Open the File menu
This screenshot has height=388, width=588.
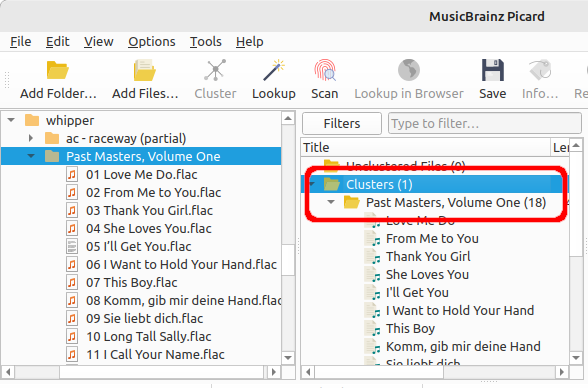(21, 42)
